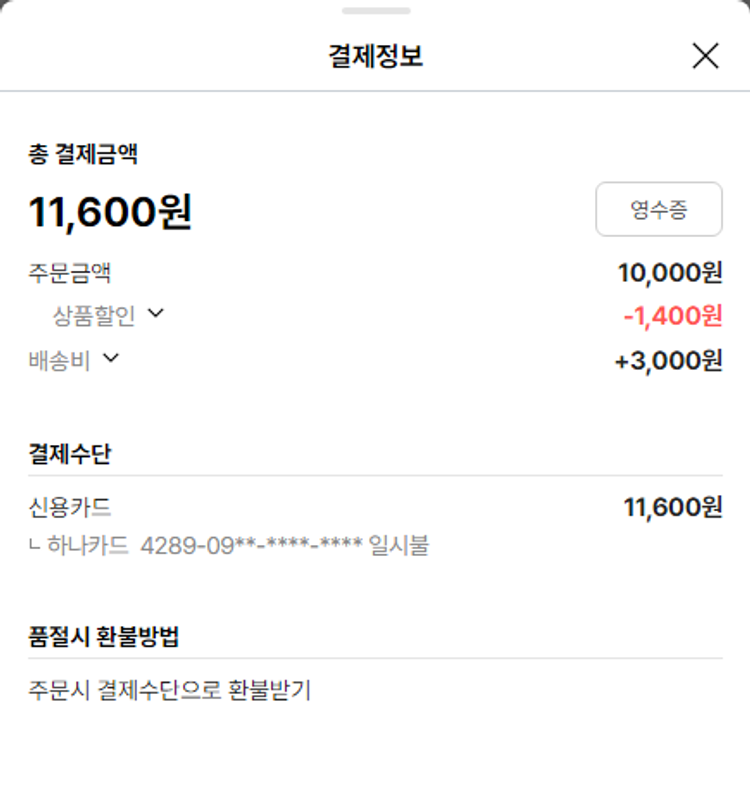
Task: Grab the drag handle atop the sheet
Action: click(375, 11)
